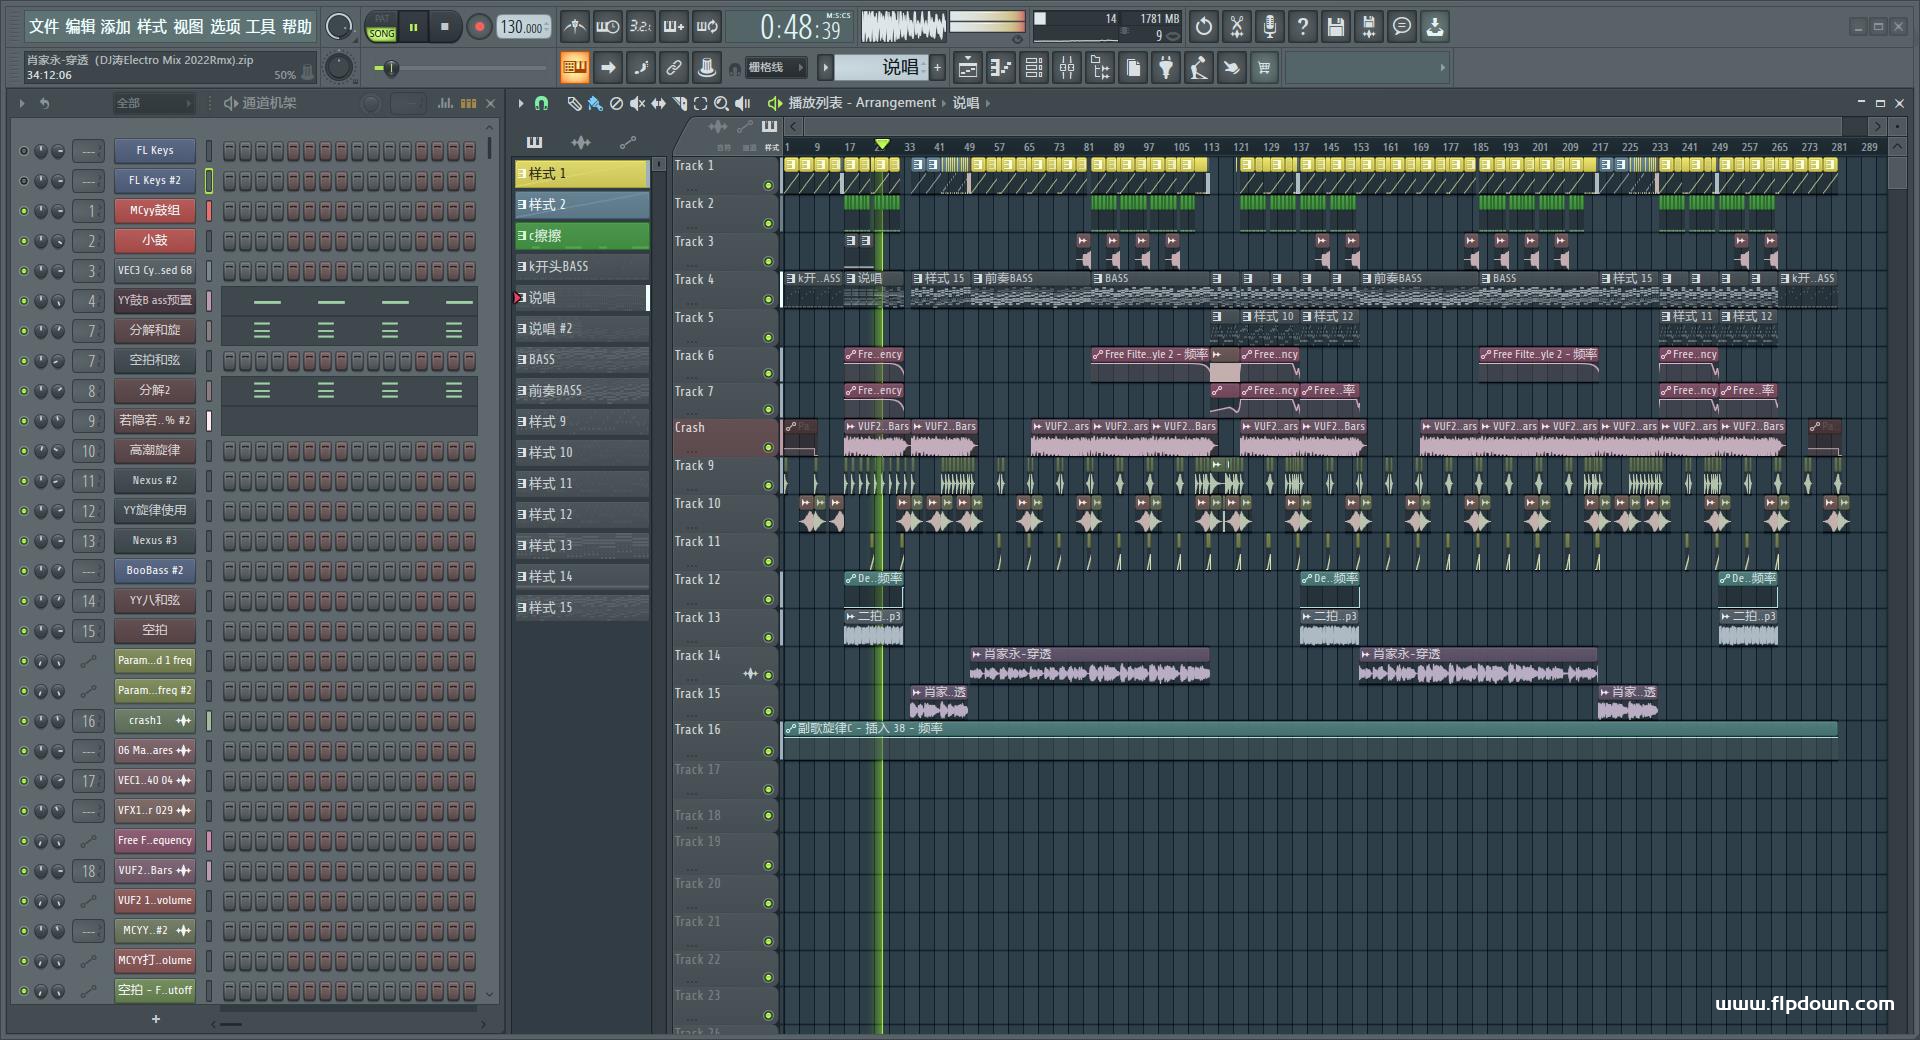Select 前奏BASS in the pattern picker
1920x1040 pixels.
point(582,390)
